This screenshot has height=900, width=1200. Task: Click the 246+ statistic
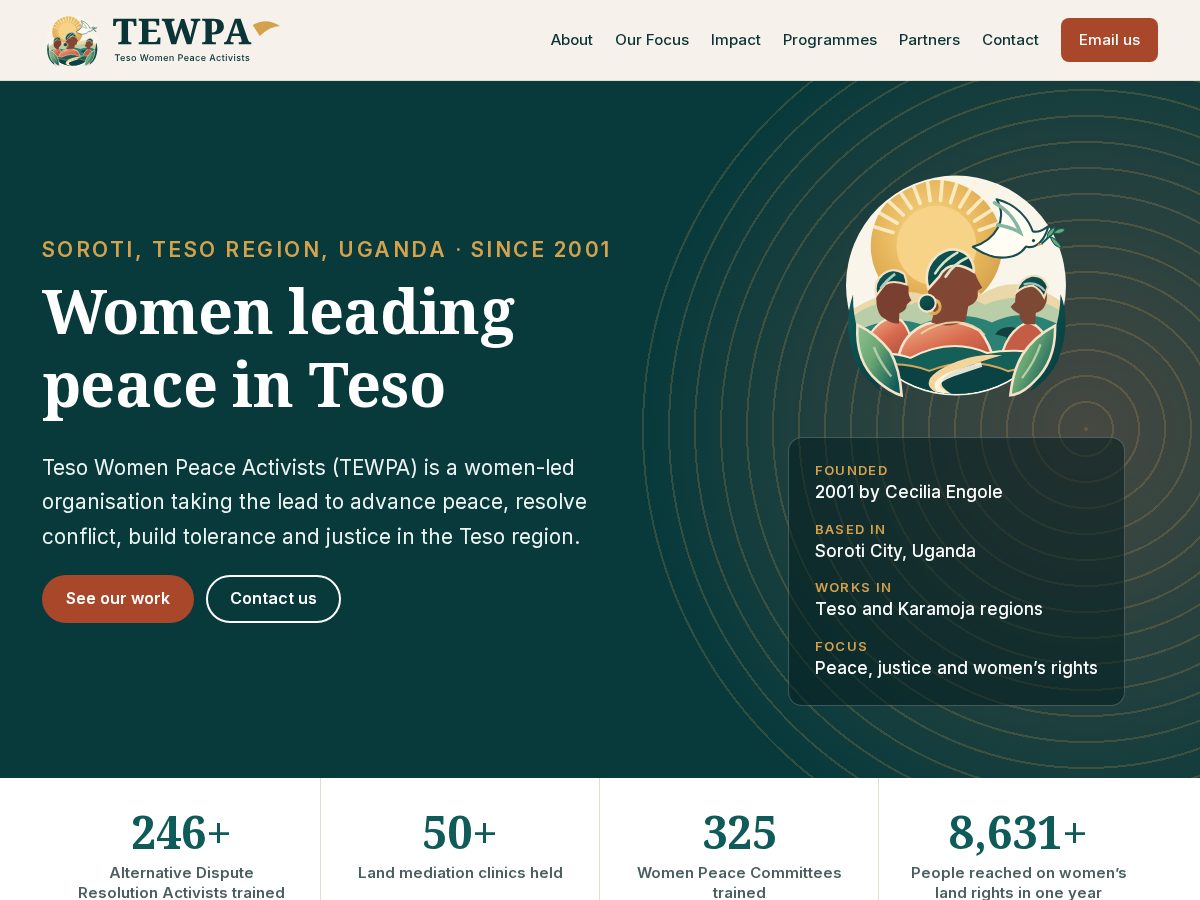(x=181, y=833)
